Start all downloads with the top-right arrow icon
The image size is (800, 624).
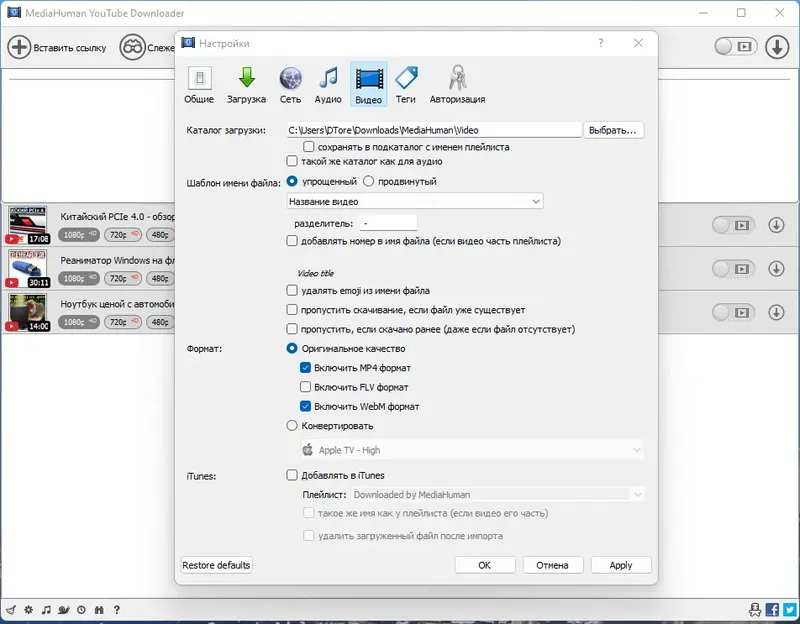click(777, 47)
